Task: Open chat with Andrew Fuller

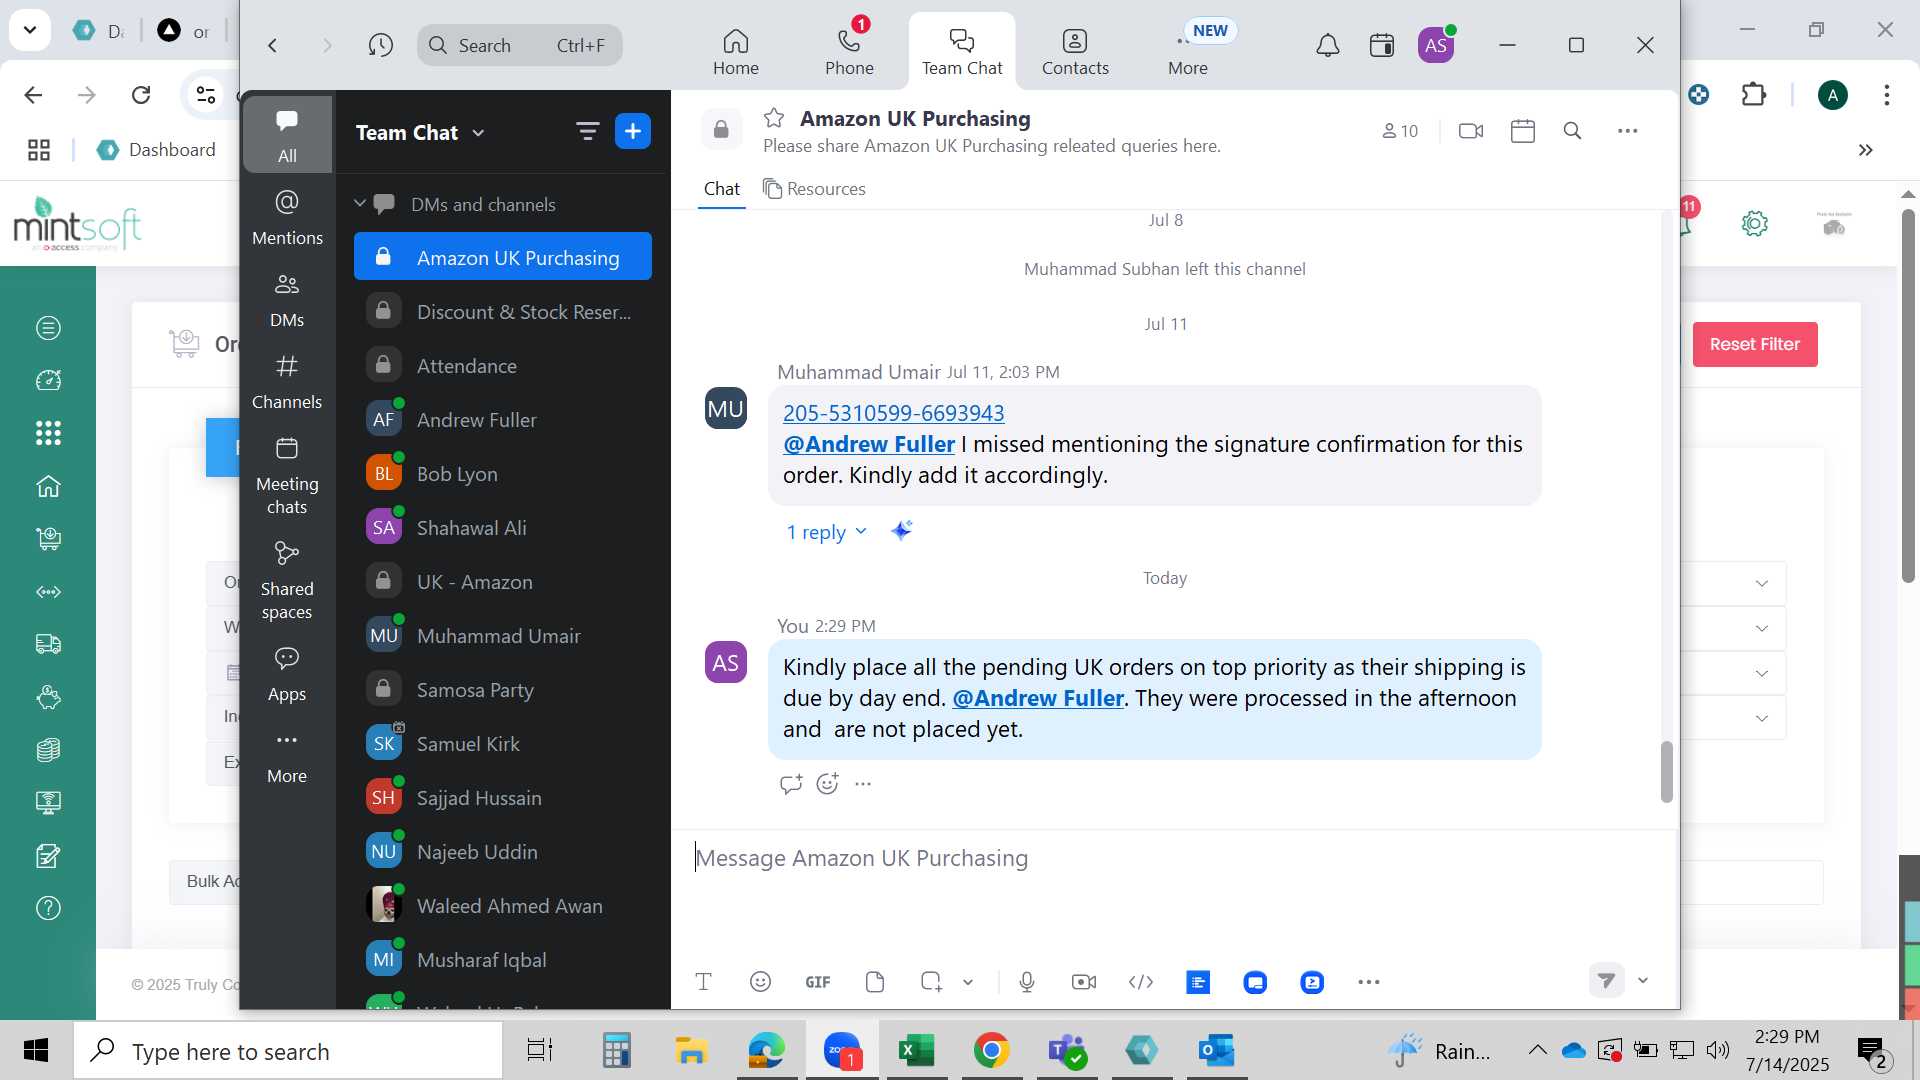Action: coord(503,420)
